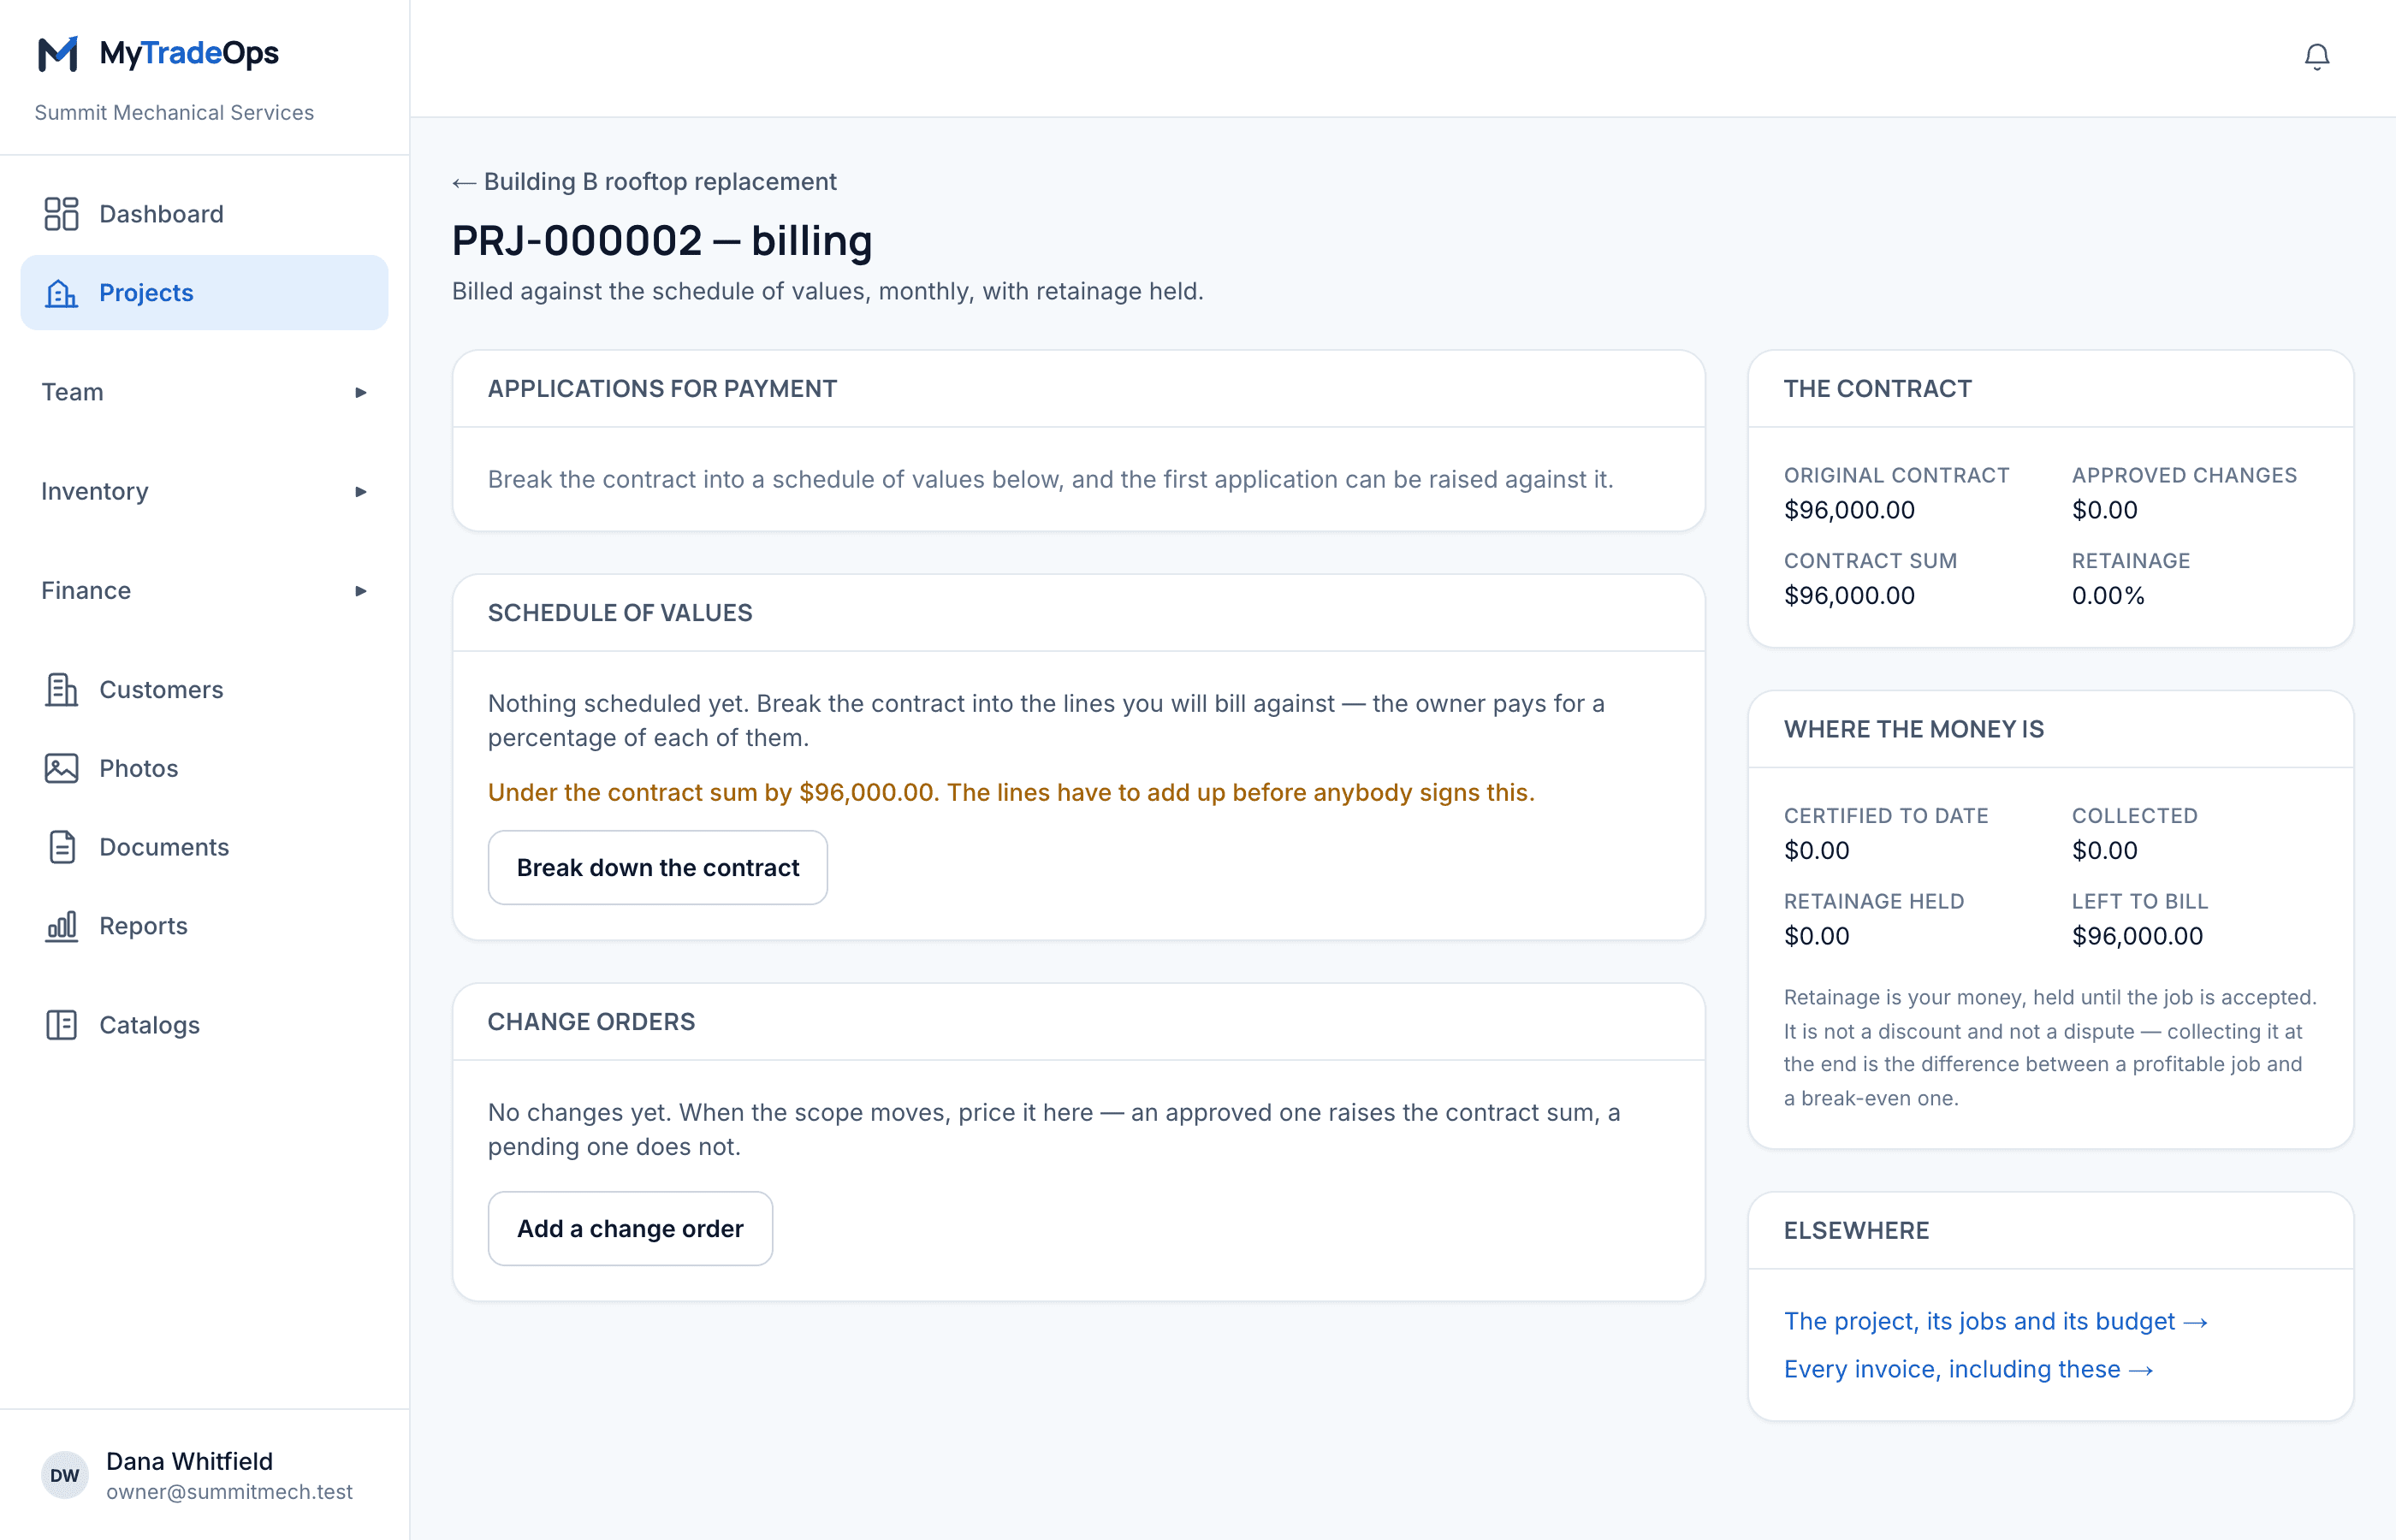
Task: Click the Where the Money Is heading
Action: click(x=1913, y=730)
